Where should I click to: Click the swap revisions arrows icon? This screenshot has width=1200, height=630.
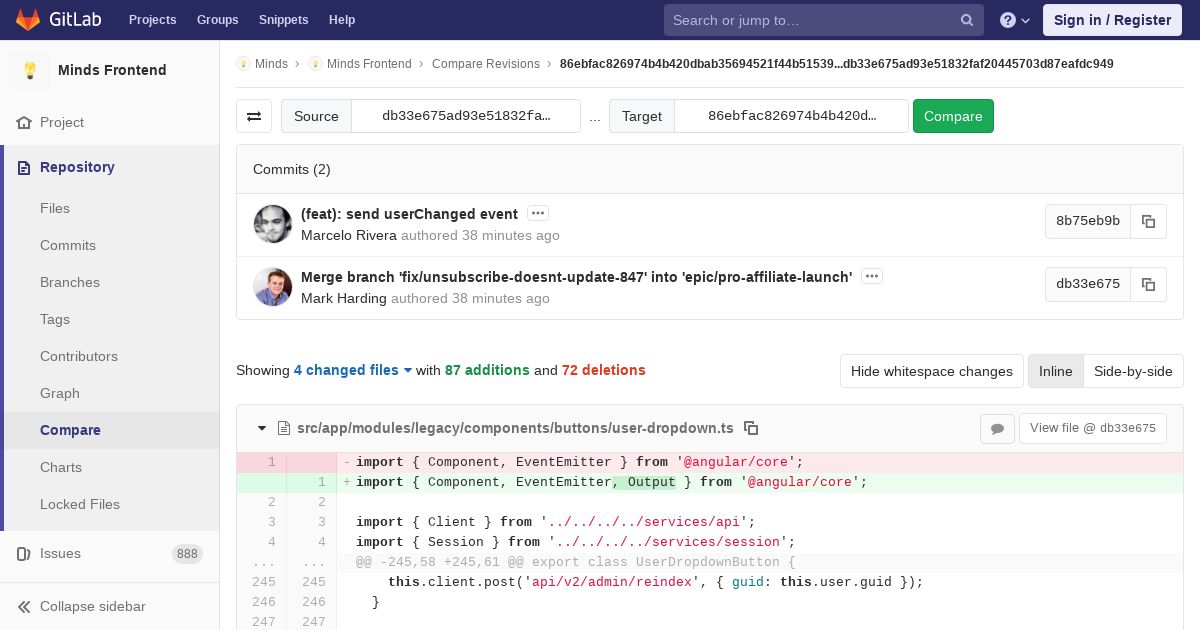[x=254, y=116]
